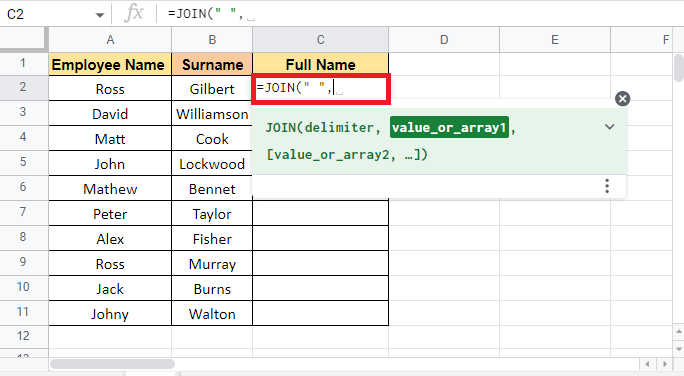This screenshot has height=376, width=684.
Task: Expand the JOIN function help chevron
Action: pyautogui.click(x=609, y=127)
